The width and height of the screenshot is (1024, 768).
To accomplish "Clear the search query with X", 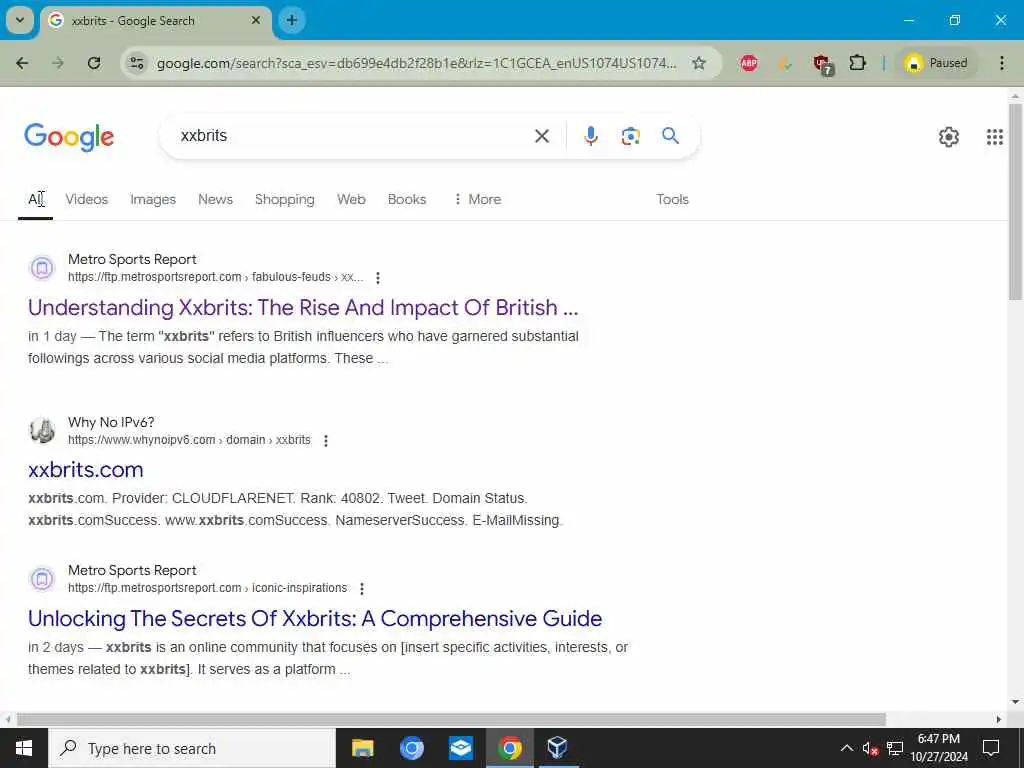I will (x=542, y=136).
